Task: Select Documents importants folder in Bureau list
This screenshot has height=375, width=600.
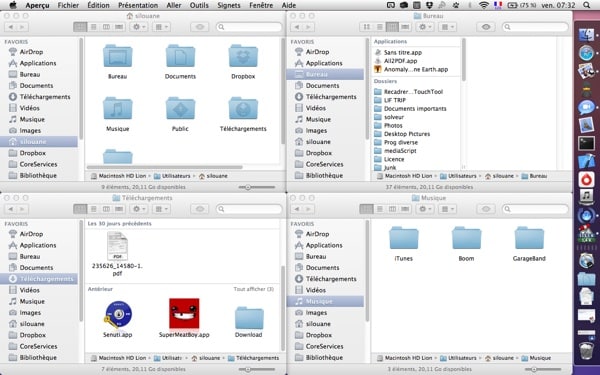Action: pyautogui.click(x=410, y=109)
